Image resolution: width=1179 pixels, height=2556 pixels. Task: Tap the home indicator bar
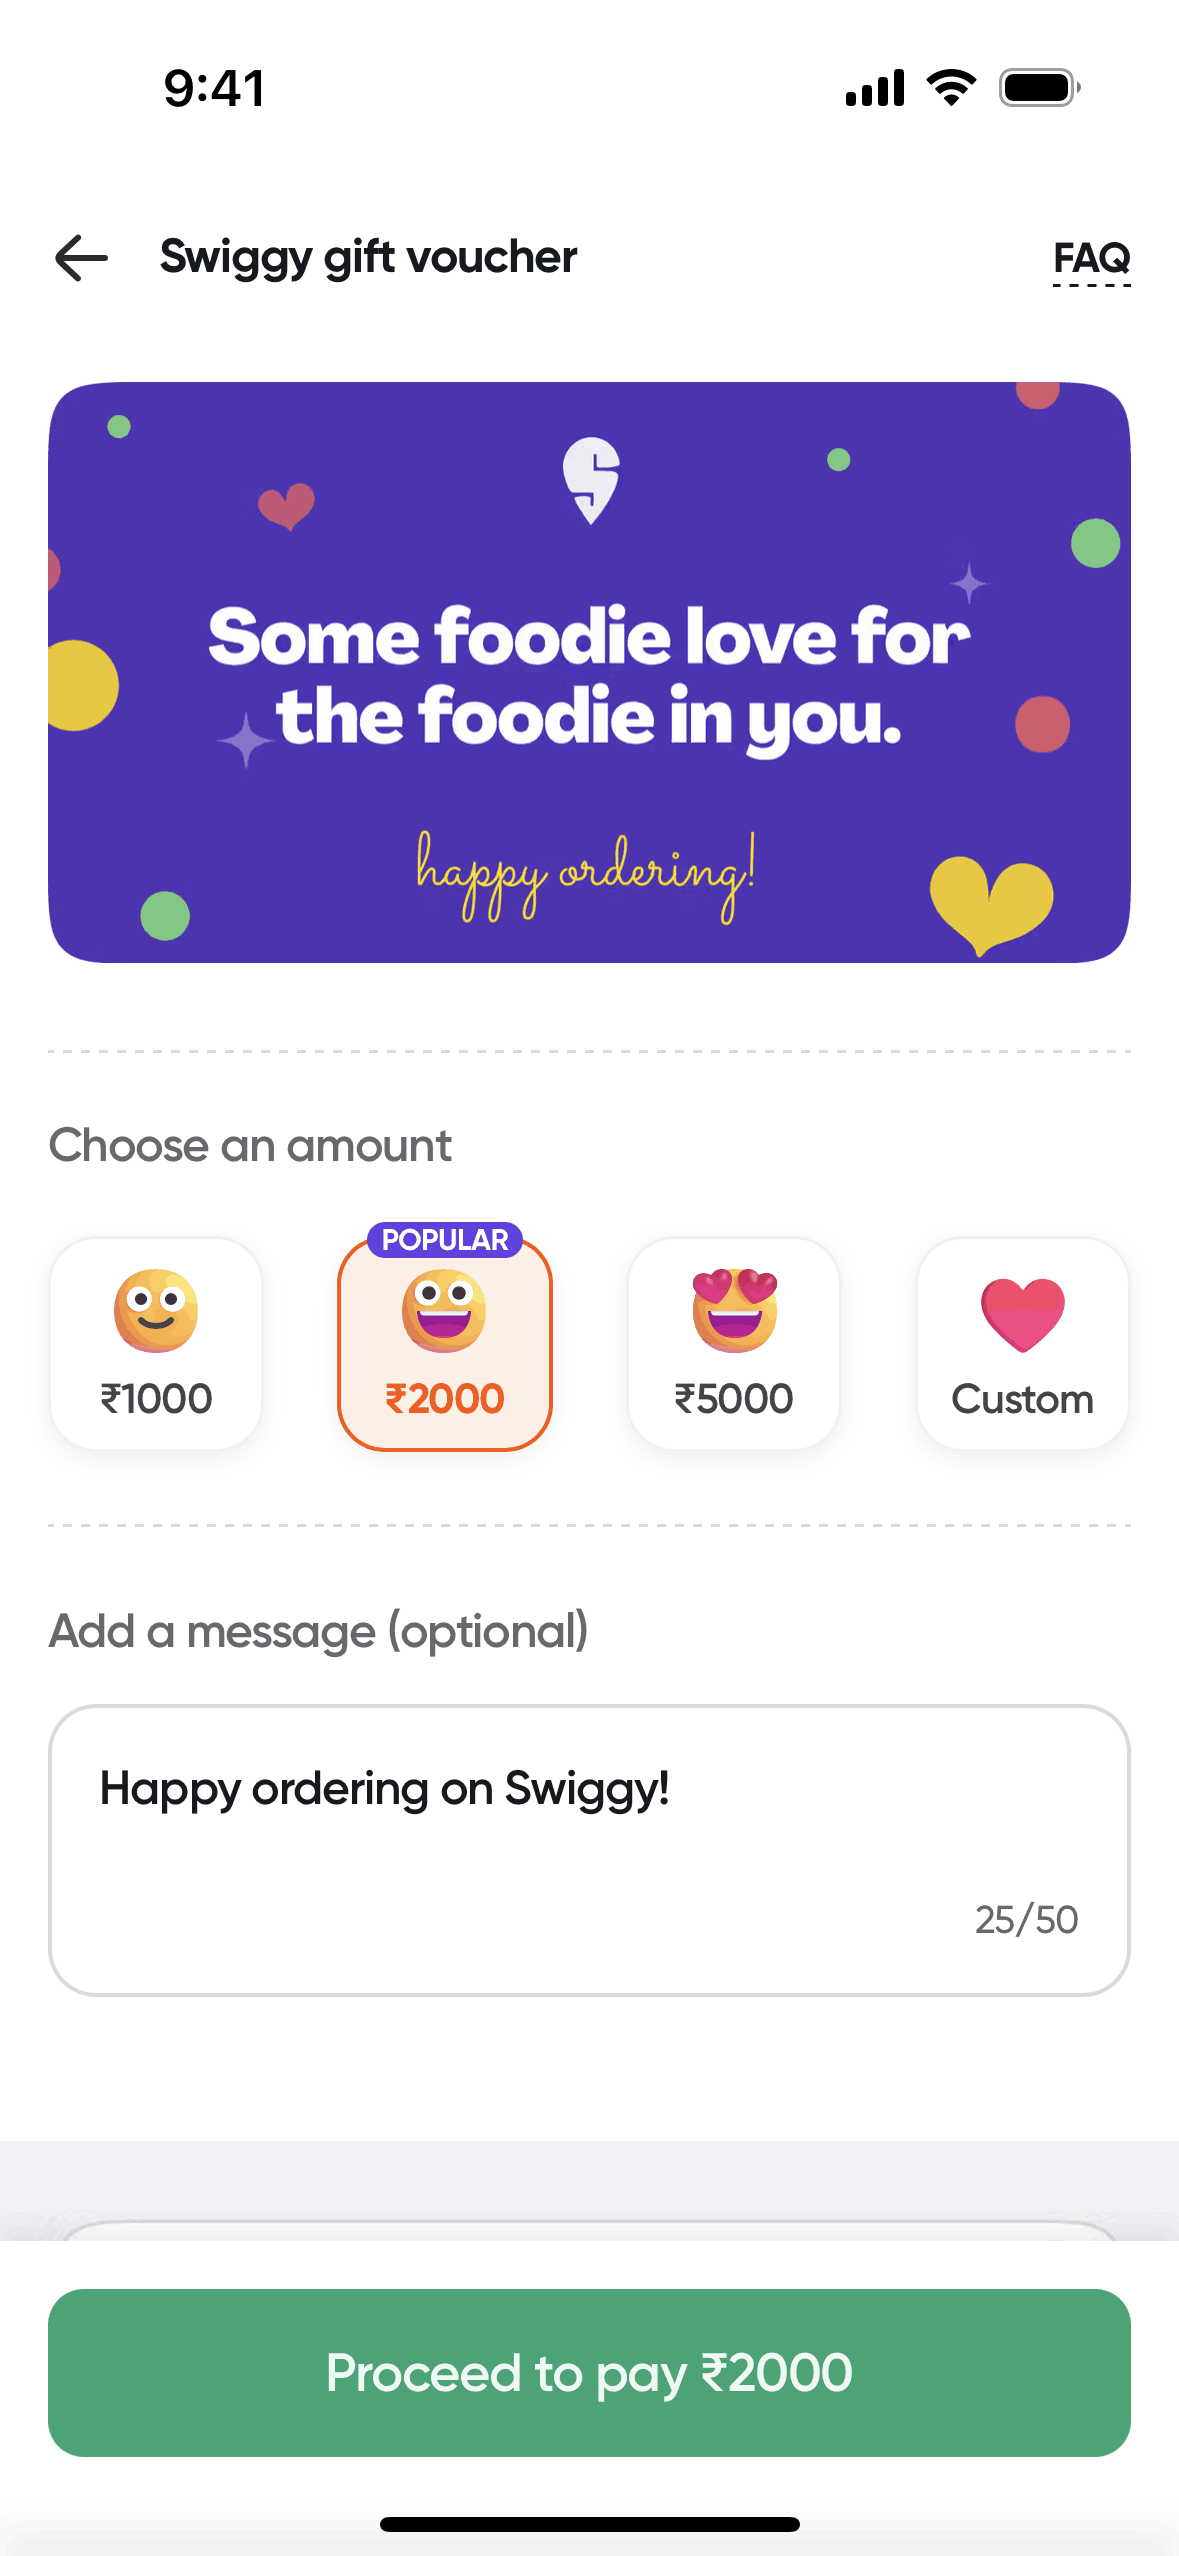click(589, 2524)
